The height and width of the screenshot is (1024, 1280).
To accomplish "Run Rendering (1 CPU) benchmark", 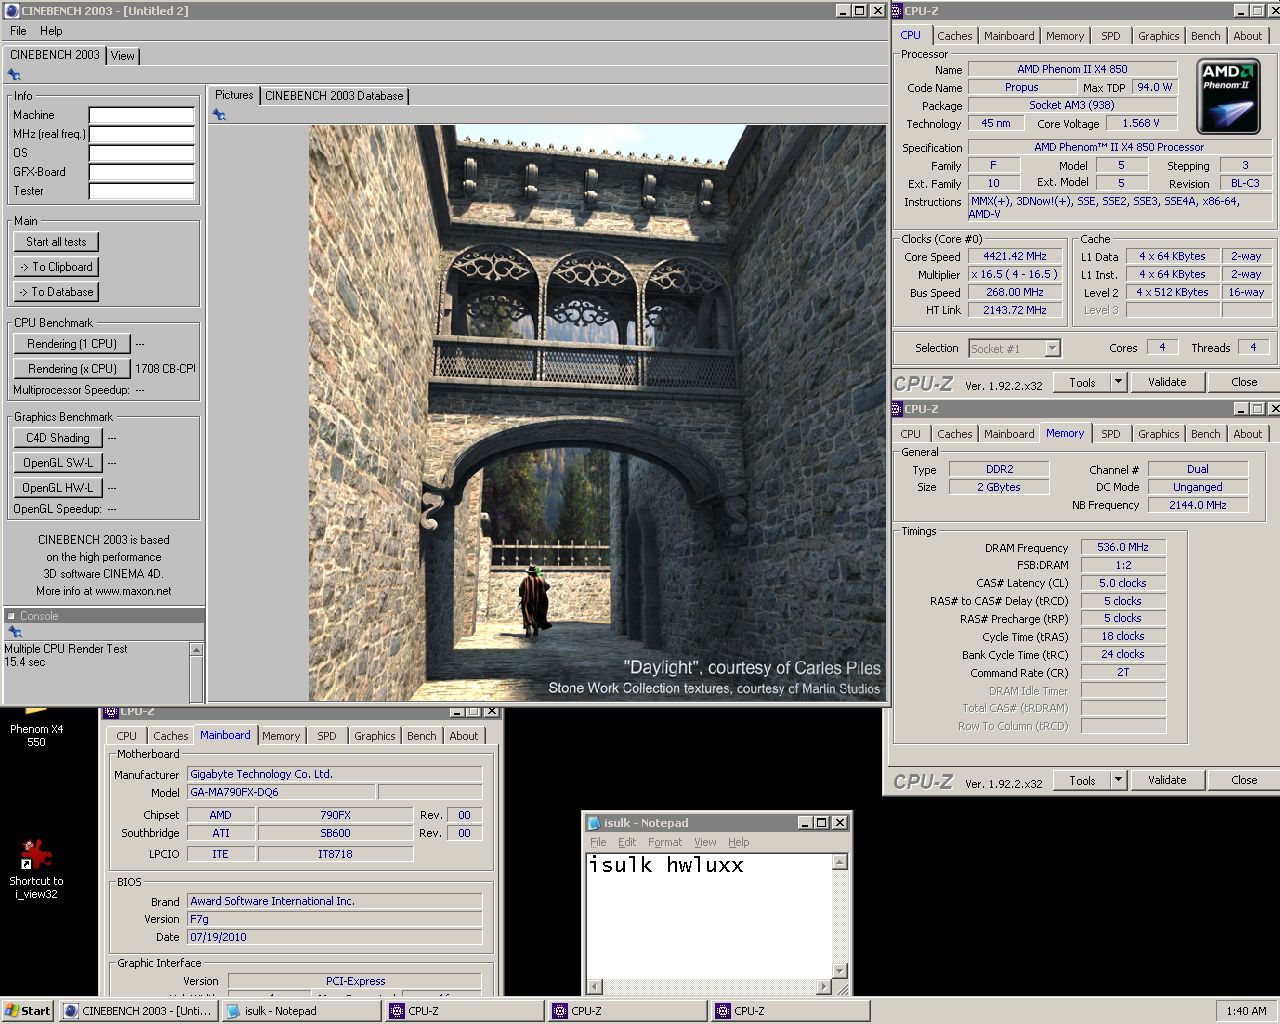I will tap(72, 344).
